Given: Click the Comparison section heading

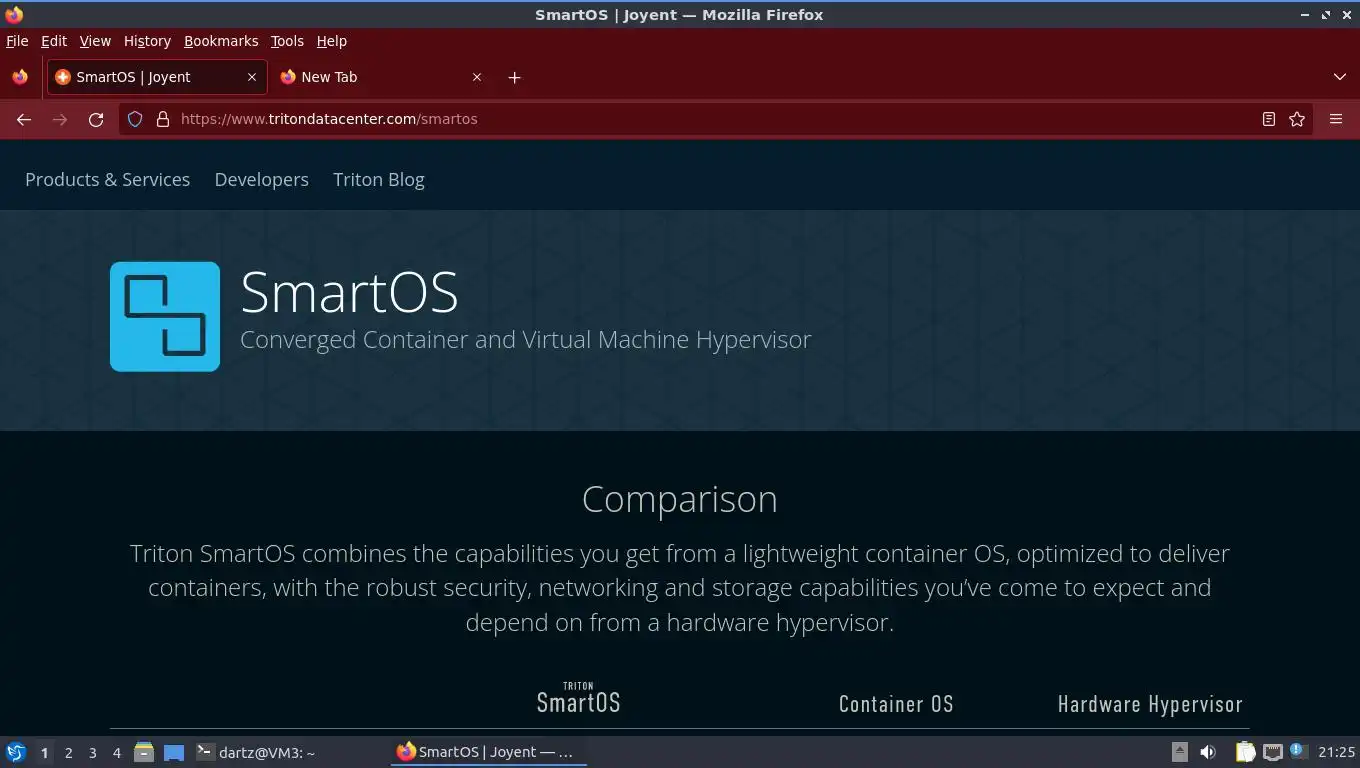Looking at the screenshot, I should 680,499.
